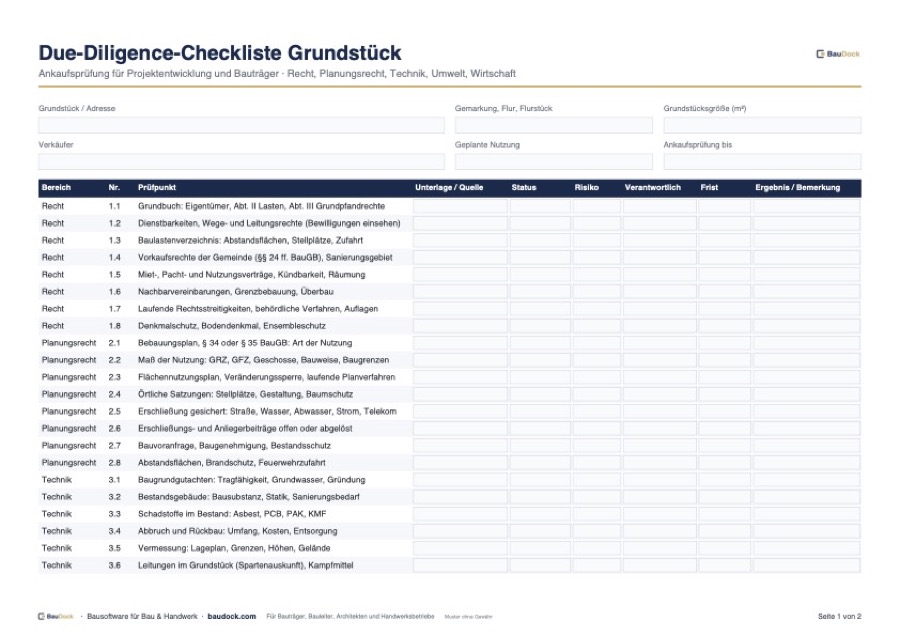The height and width of the screenshot is (636, 900).
Task: Click the Ergebnis / Bemerkung cell in row 3.6
Action: coord(806,565)
